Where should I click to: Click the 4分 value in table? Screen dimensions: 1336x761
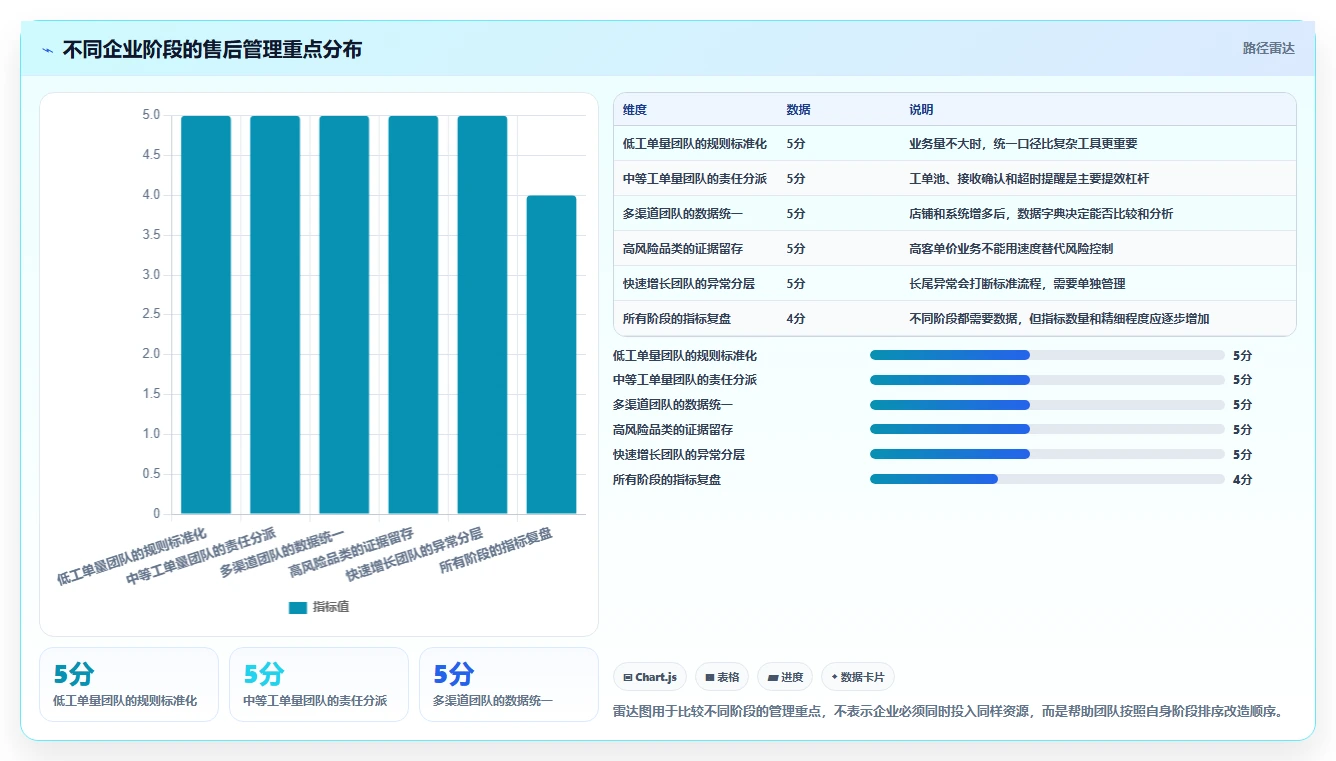point(796,319)
